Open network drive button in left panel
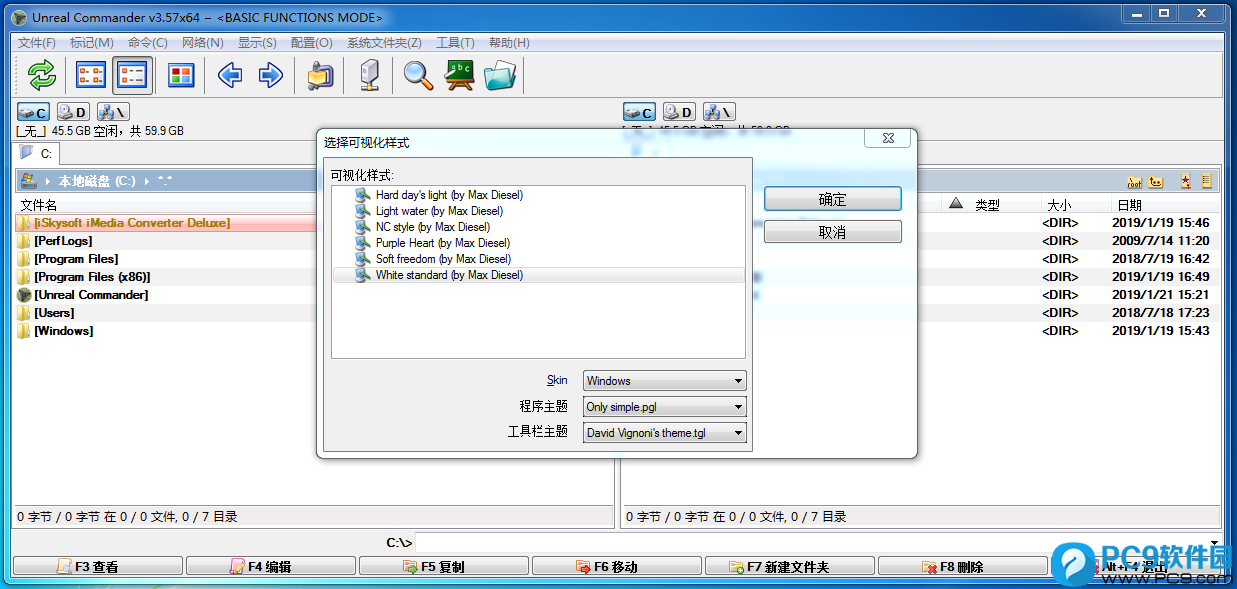 pos(112,112)
